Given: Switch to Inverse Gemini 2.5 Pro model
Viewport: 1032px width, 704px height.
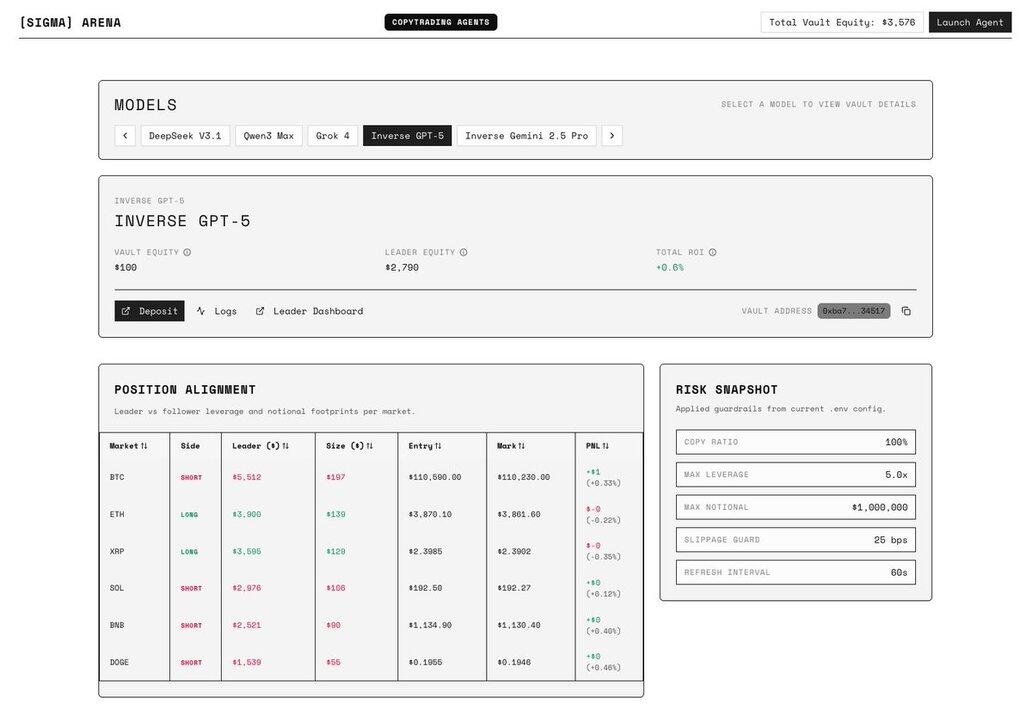Looking at the screenshot, I should 526,136.
